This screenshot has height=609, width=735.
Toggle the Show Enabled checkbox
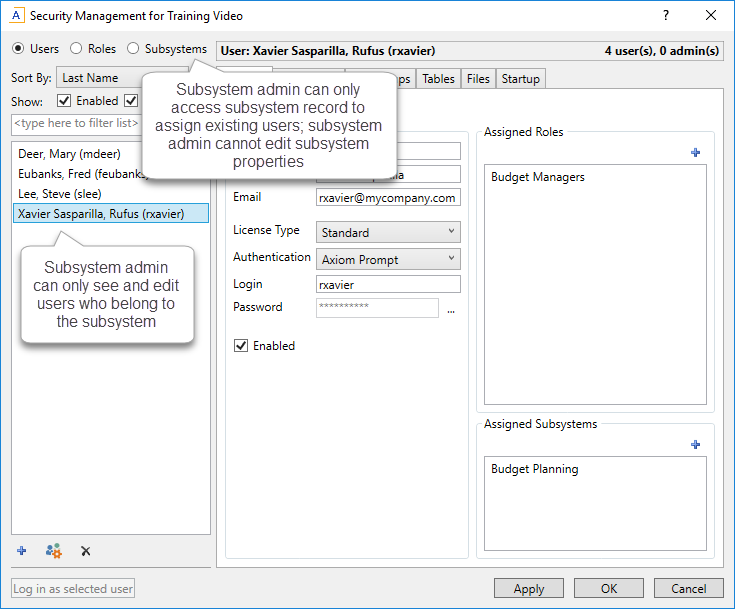tap(65, 101)
